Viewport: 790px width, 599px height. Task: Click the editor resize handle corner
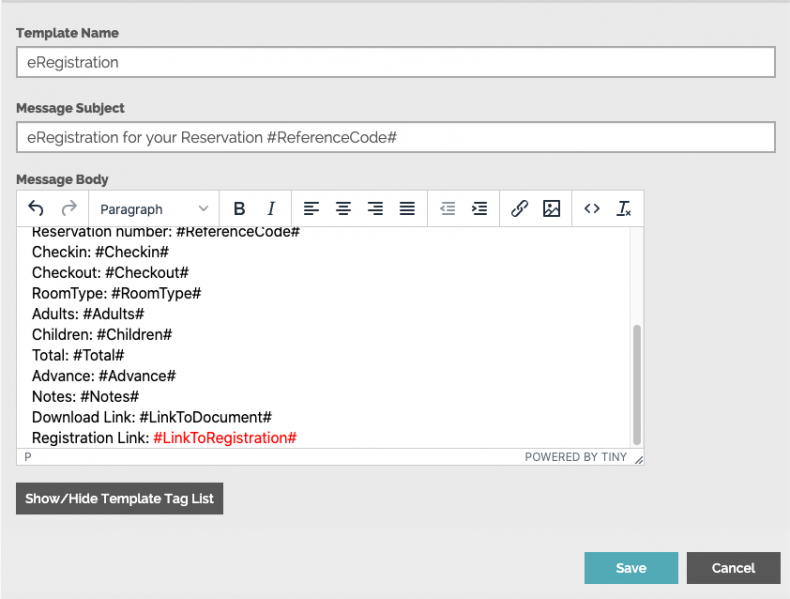coord(638,459)
